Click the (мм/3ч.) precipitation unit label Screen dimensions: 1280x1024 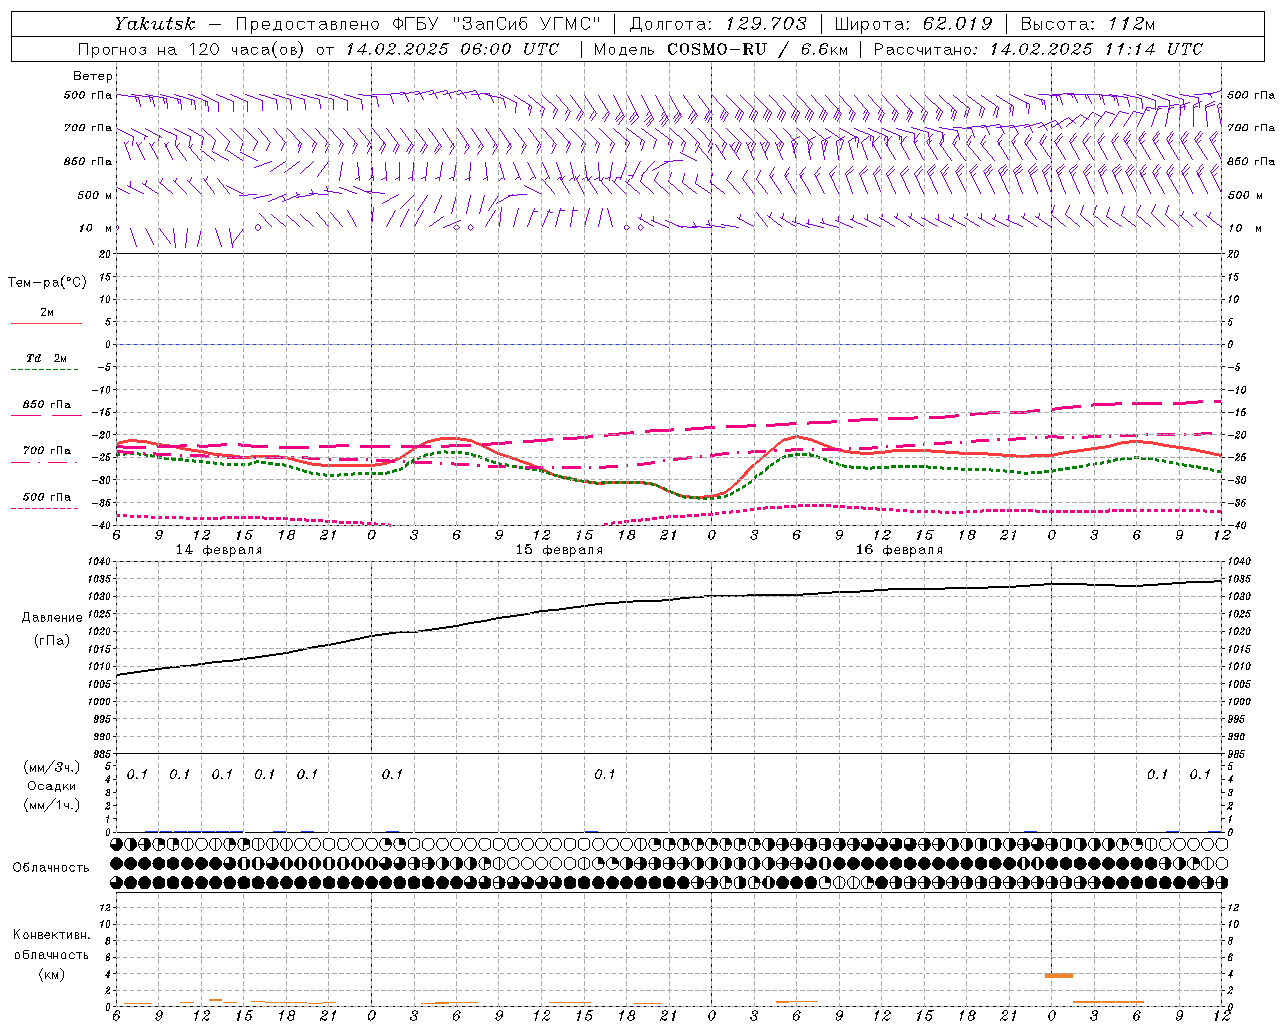pos(52,767)
